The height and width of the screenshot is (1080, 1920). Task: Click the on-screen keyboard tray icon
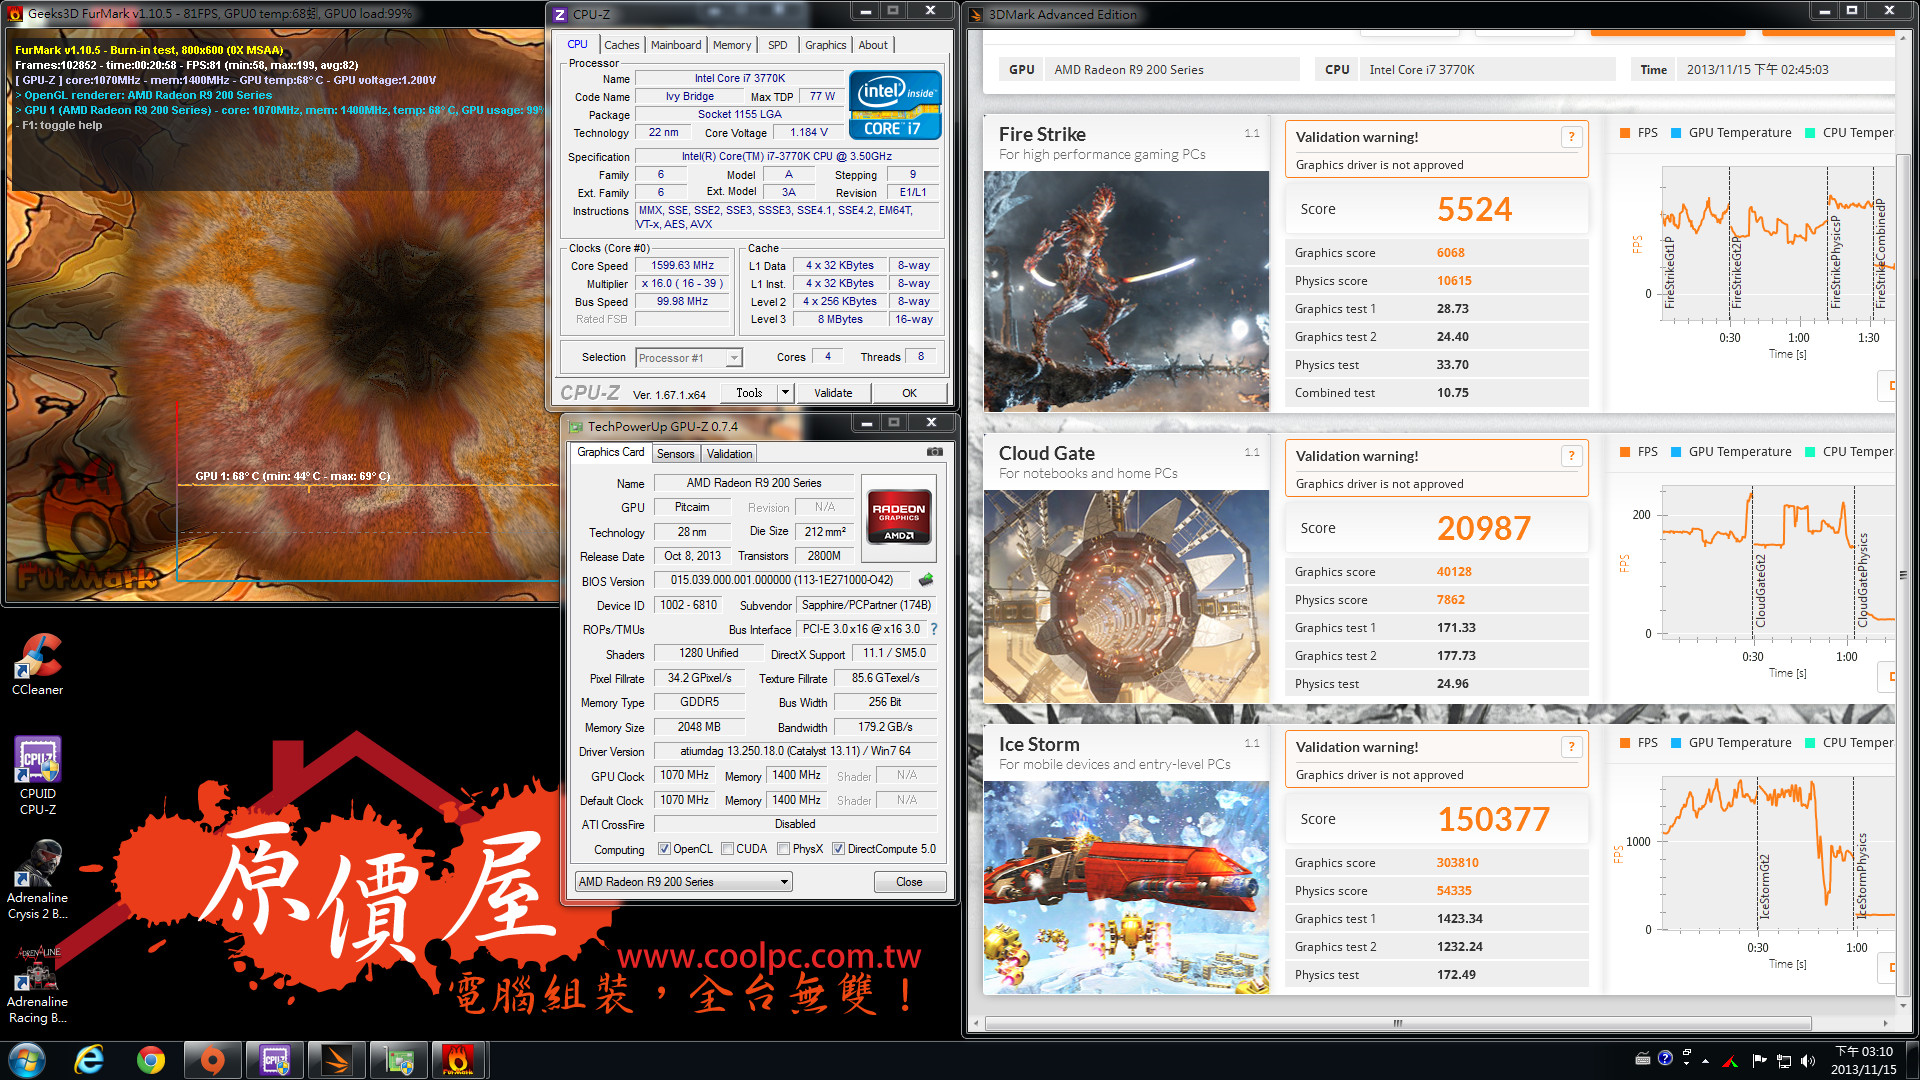click(x=1643, y=1058)
